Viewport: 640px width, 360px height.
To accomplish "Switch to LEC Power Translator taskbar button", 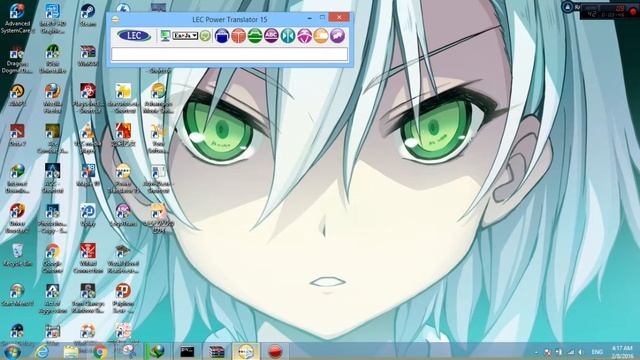I will [246, 351].
